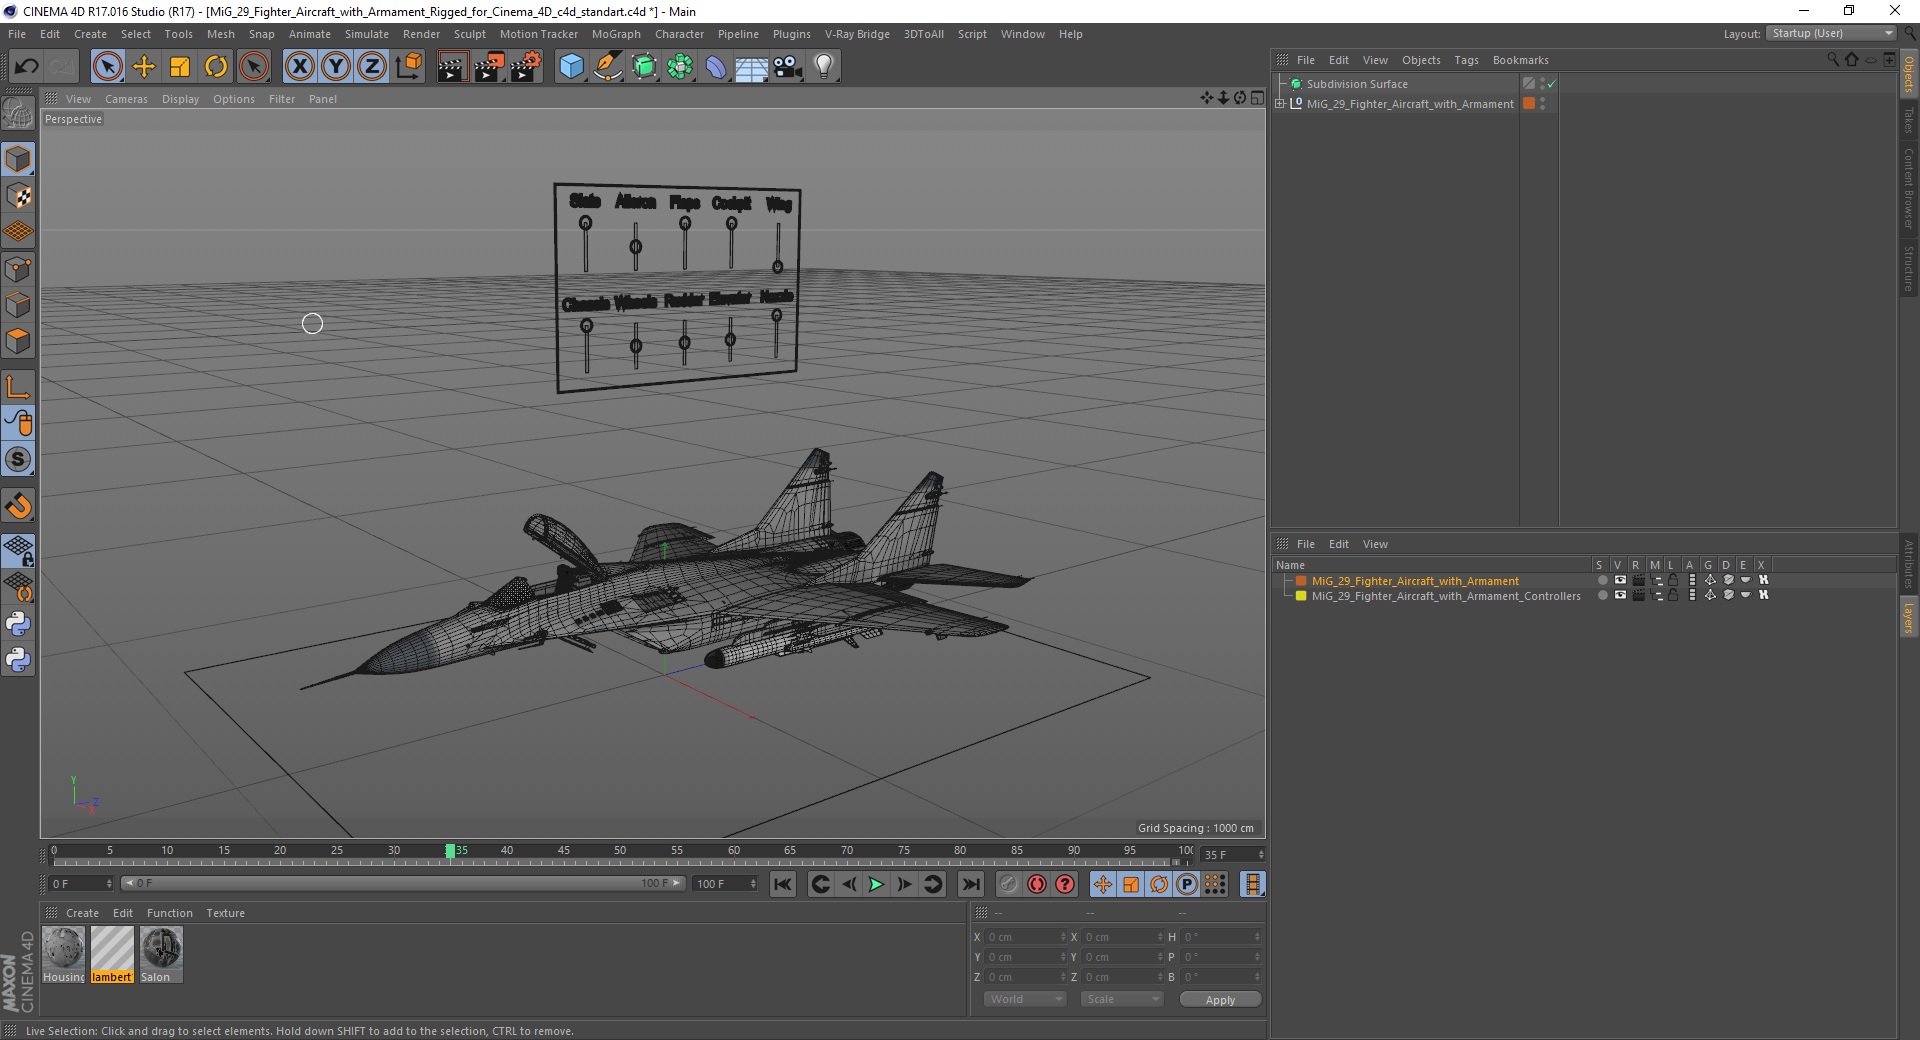Select the Salon material thumbnail

[x=161, y=954]
